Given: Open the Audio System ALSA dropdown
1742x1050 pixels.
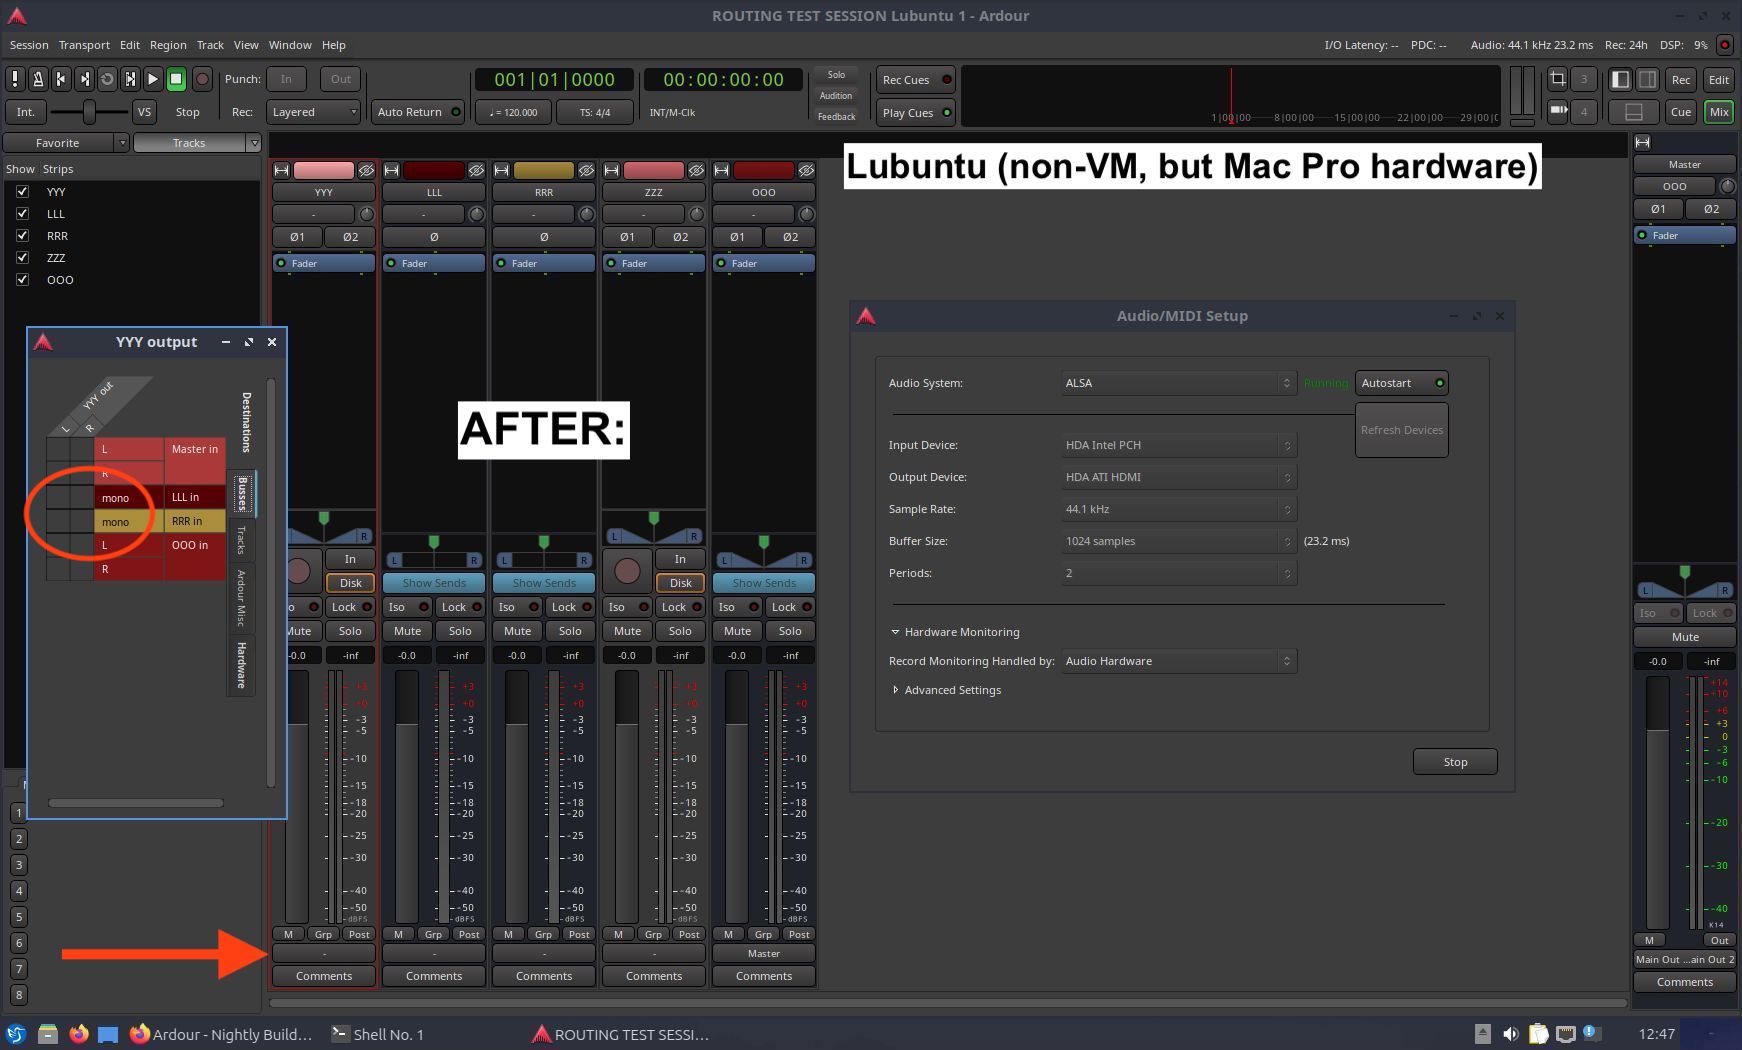Looking at the screenshot, I should [x=1178, y=383].
